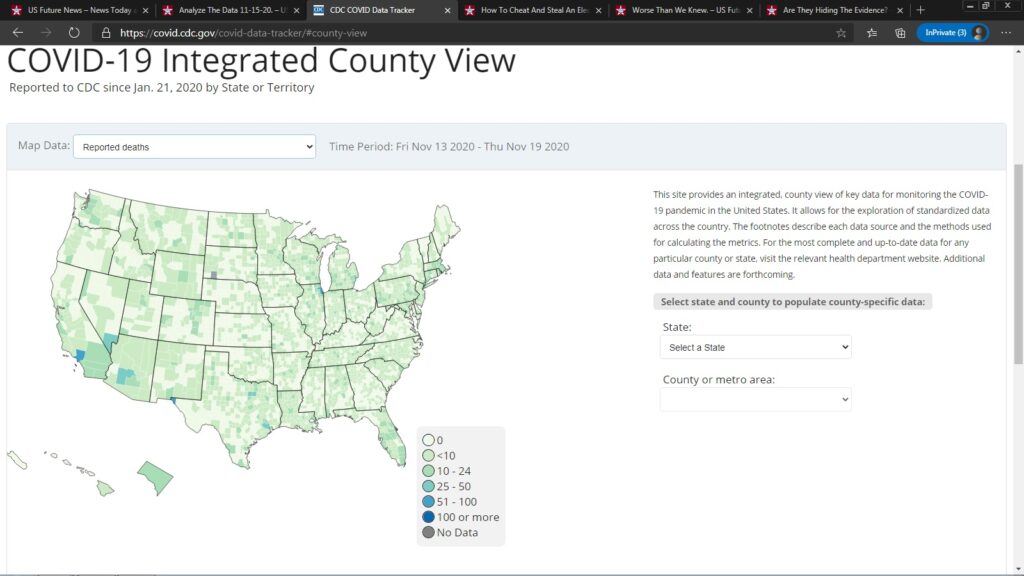The height and width of the screenshot is (576, 1024).
Task: Open a new tab with plus icon
Action: [921, 10]
